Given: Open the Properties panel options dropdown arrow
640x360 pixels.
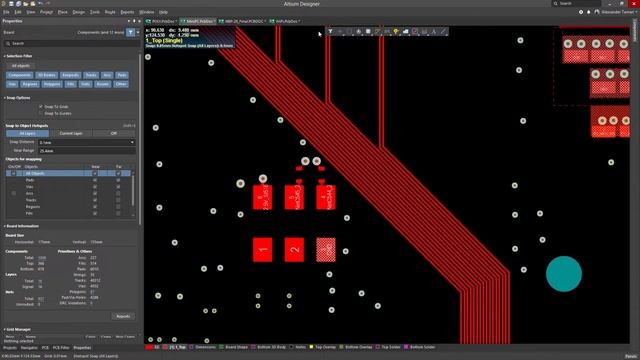Looking at the screenshot, I should (129, 21).
